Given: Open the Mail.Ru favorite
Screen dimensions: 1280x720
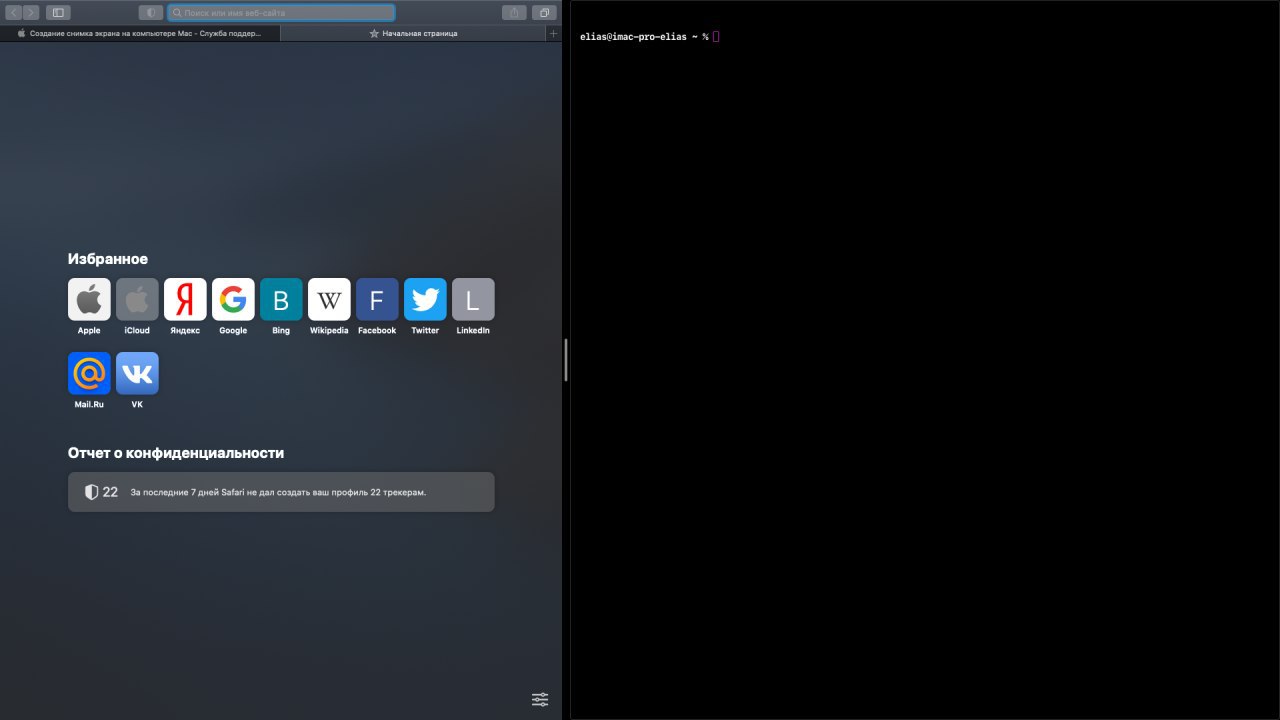Looking at the screenshot, I should (x=89, y=380).
